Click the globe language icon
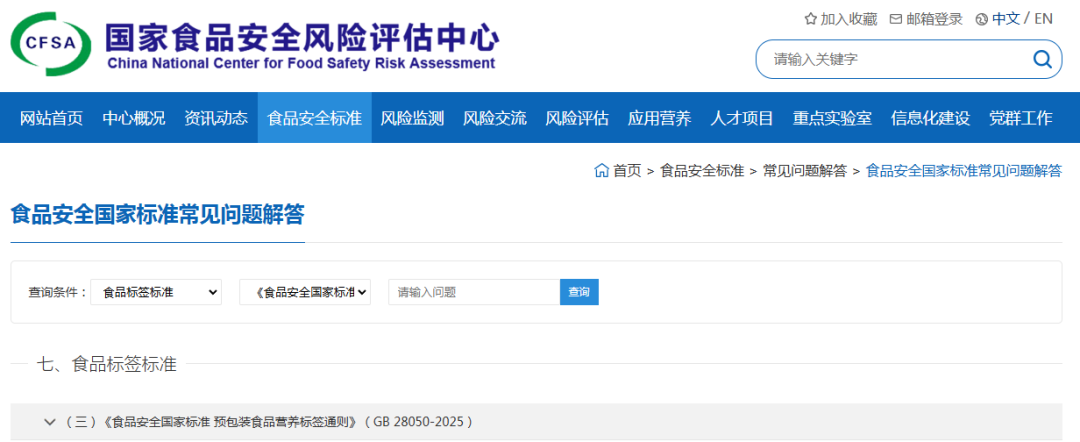1080x442 pixels. 982,19
